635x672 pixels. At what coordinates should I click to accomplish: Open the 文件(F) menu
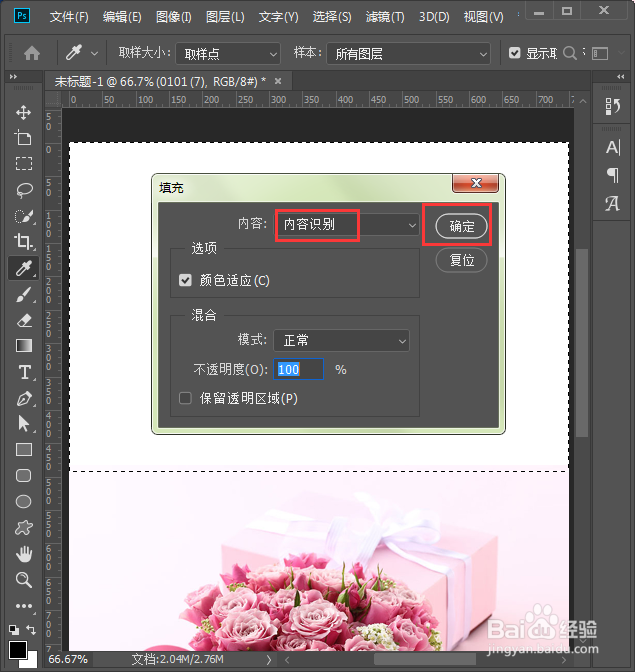click(69, 17)
